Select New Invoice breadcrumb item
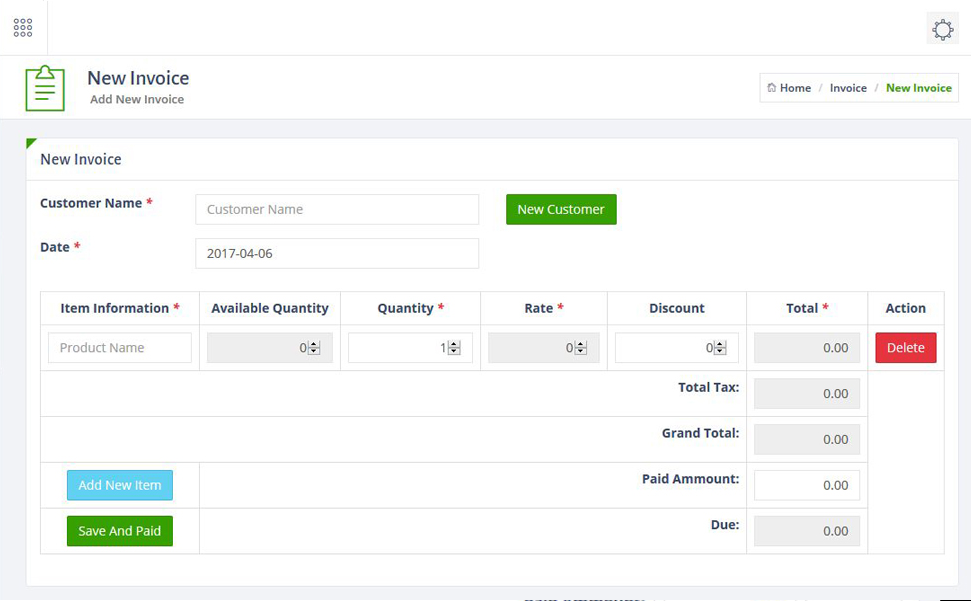The height and width of the screenshot is (601, 971). click(x=918, y=88)
